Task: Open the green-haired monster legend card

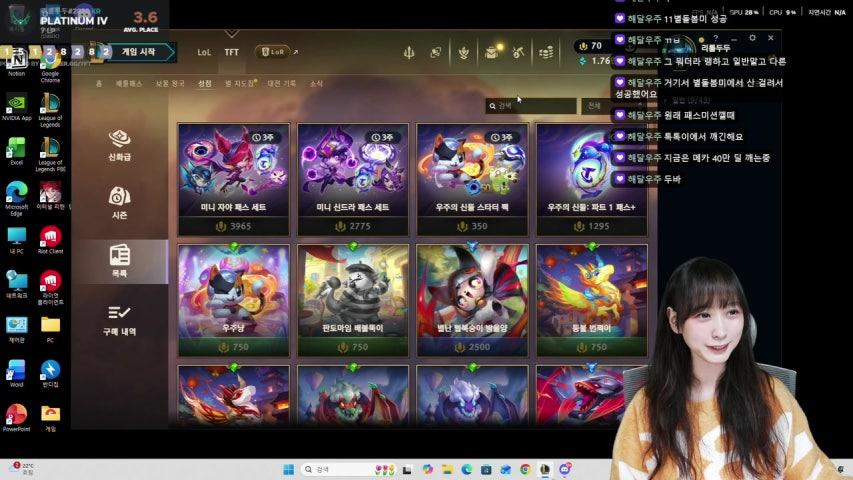Action: [x=353, y=396]
